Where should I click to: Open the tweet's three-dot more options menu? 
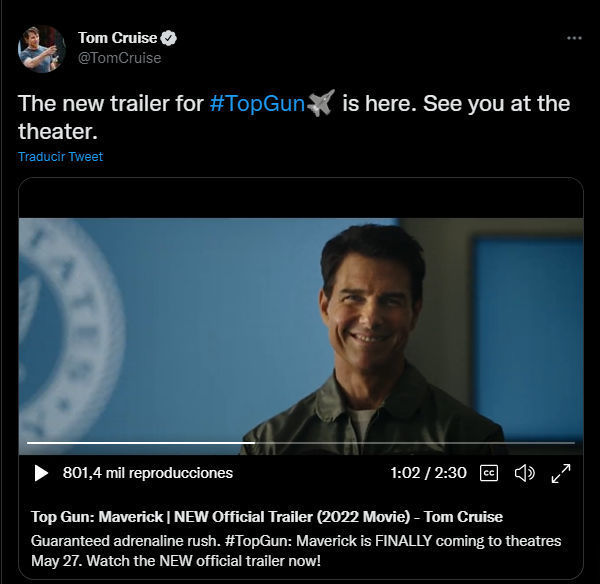[574, 38]
